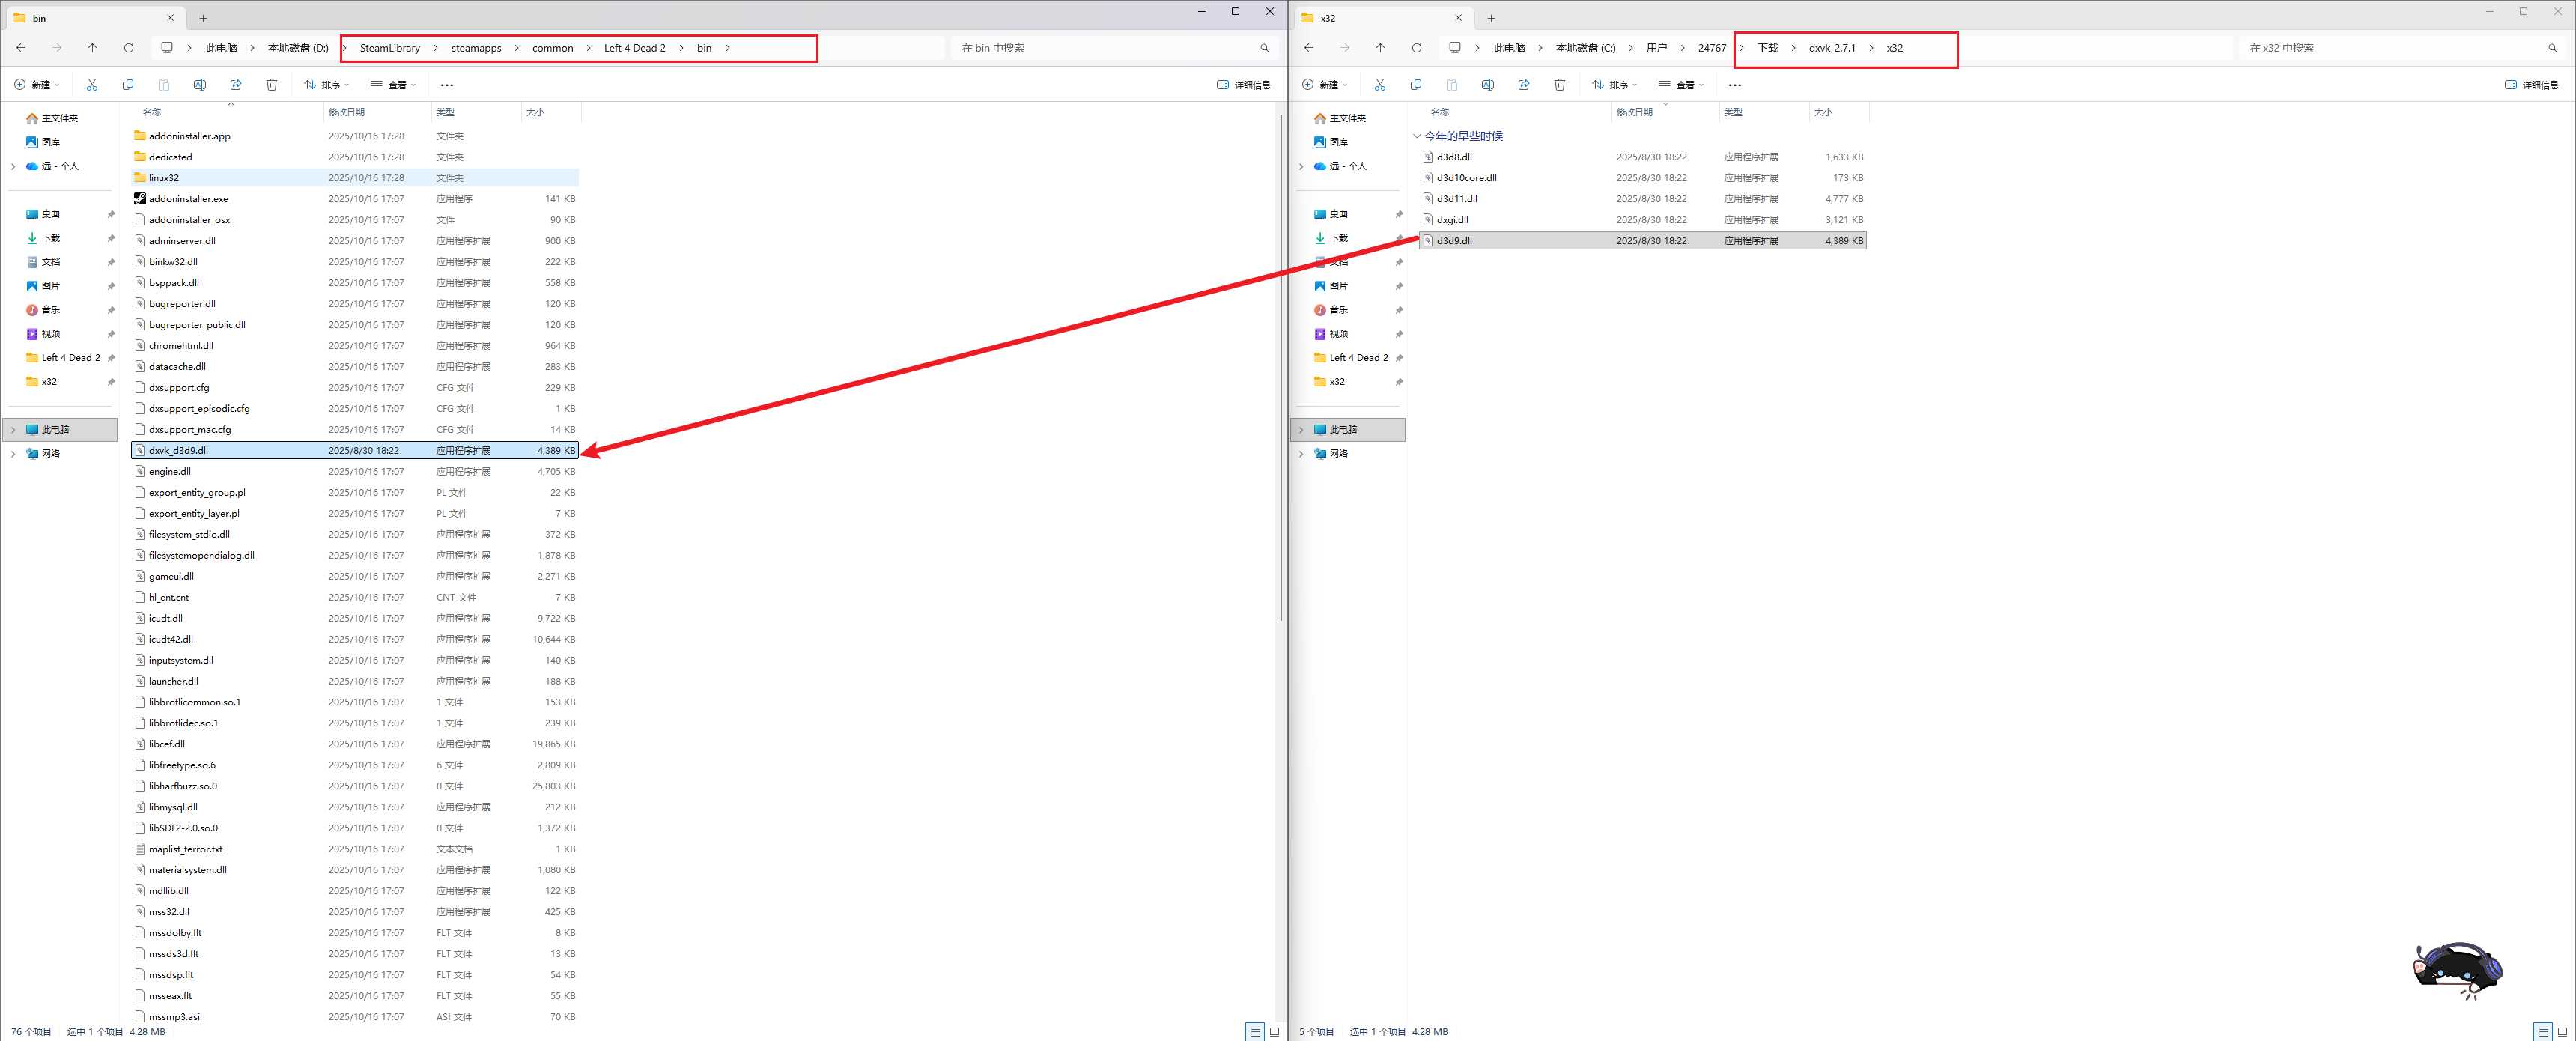Open the Sort dropdown in bin window

pos(327,85)
